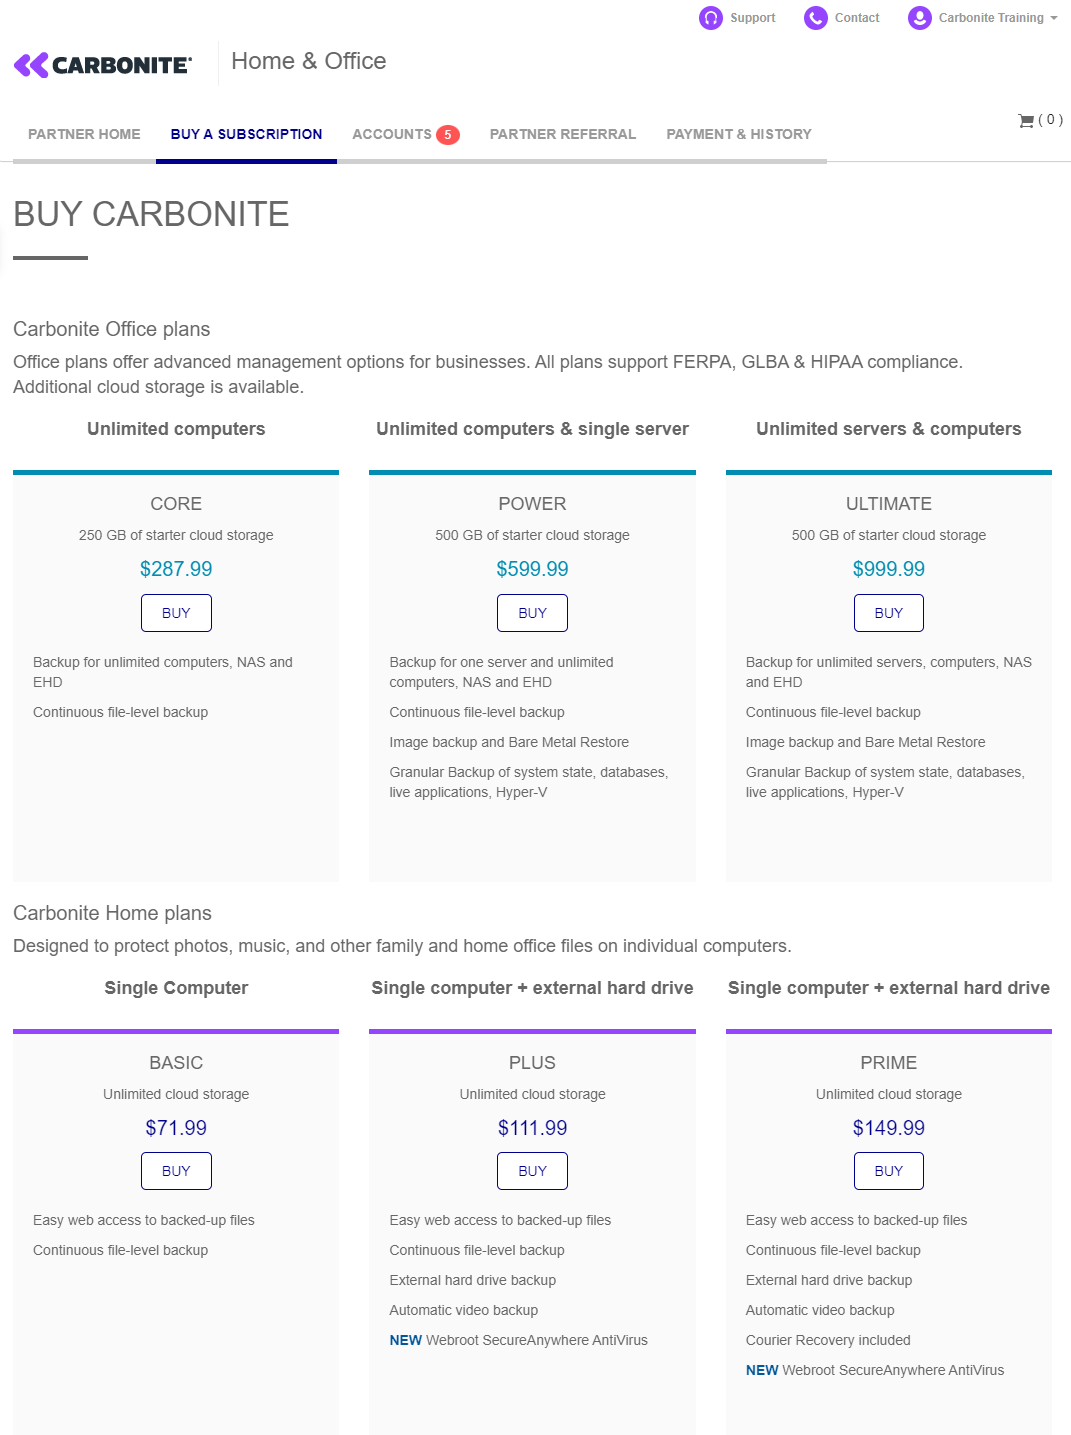Click the Carbonite Training user avatar icon
Image resolution: width=1071 pixels, height=1435 pixels.
920,18
